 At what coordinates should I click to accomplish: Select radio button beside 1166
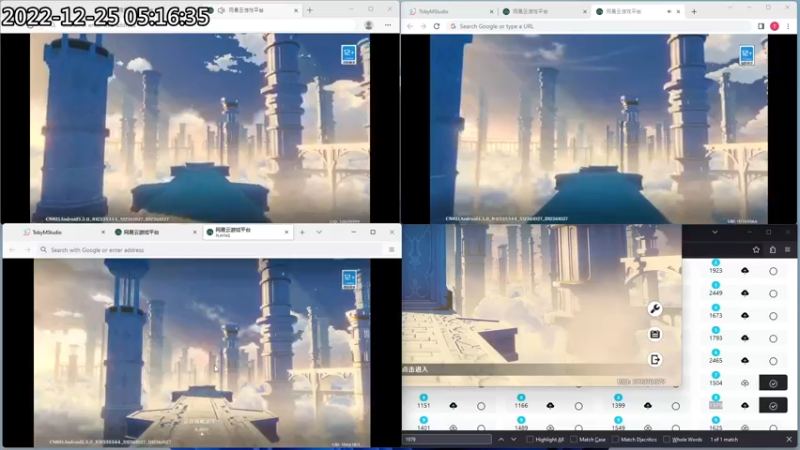579,406
